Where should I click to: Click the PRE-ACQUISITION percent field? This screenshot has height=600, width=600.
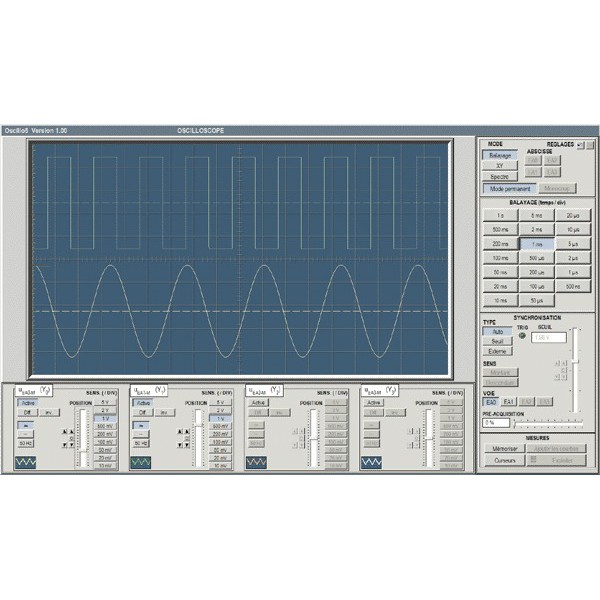point(496,423)
